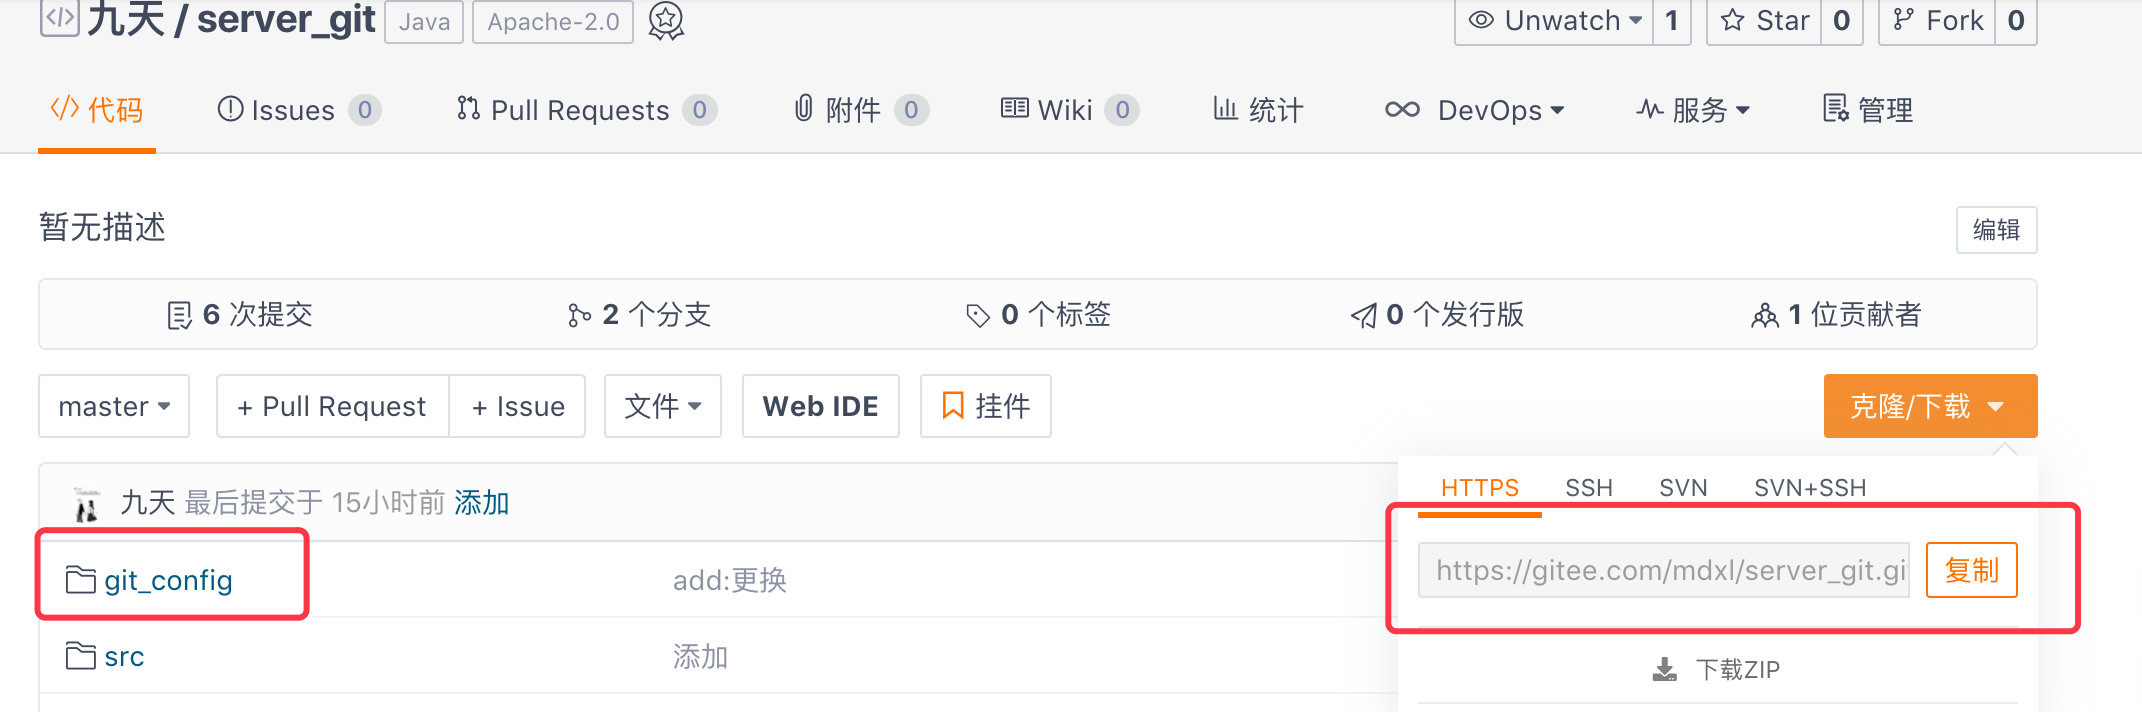Click the HTTPS clone URL field
2142x712 pixels.
point(1663,570)
